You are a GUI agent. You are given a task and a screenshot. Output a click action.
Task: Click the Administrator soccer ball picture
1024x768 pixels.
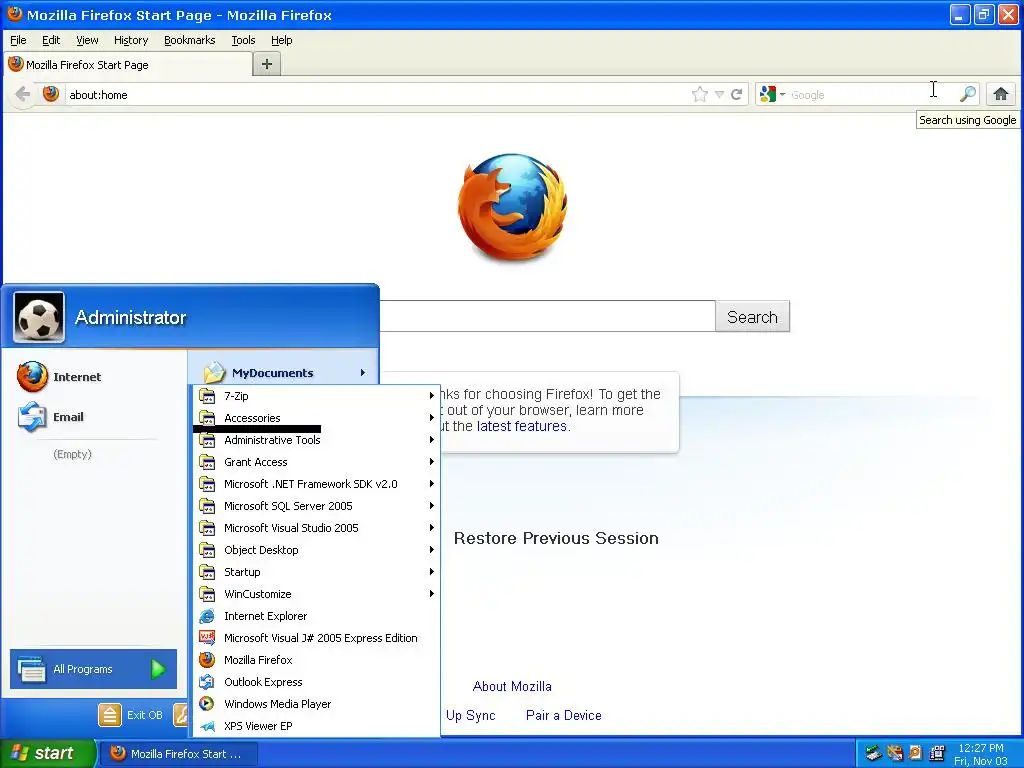pos(39,317)
